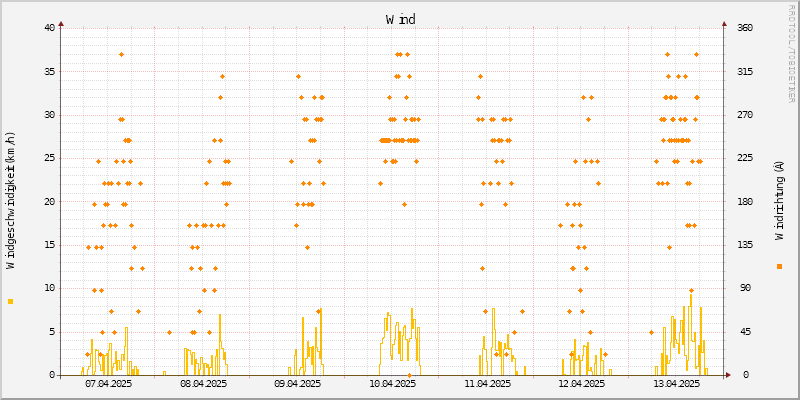The width and height of the screenshot is (800, 400).
Task: Click the orange wind direction legend square
Action: 779,266
